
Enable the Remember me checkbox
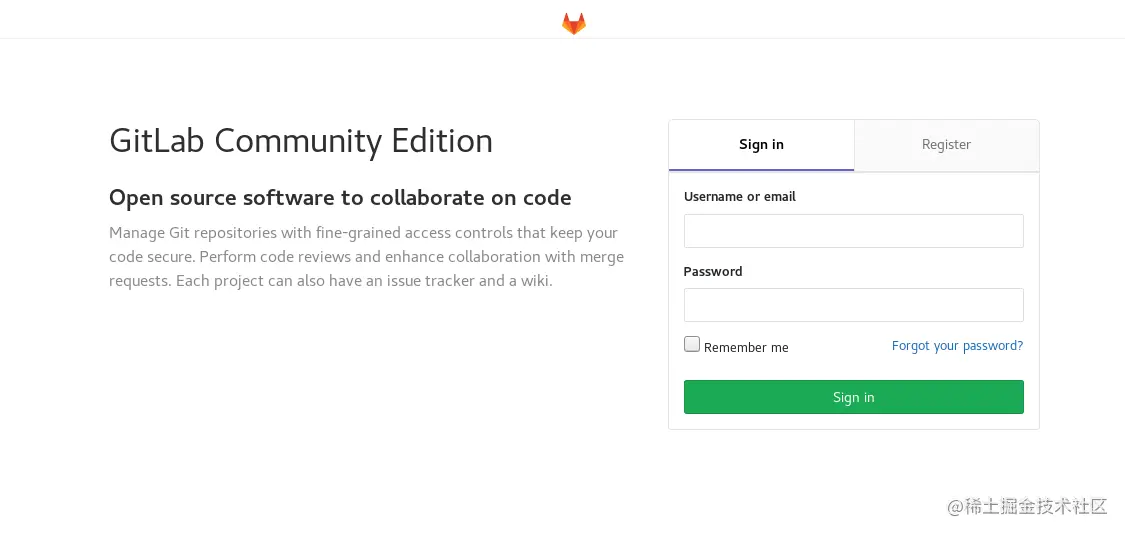(x=692, y=345)
